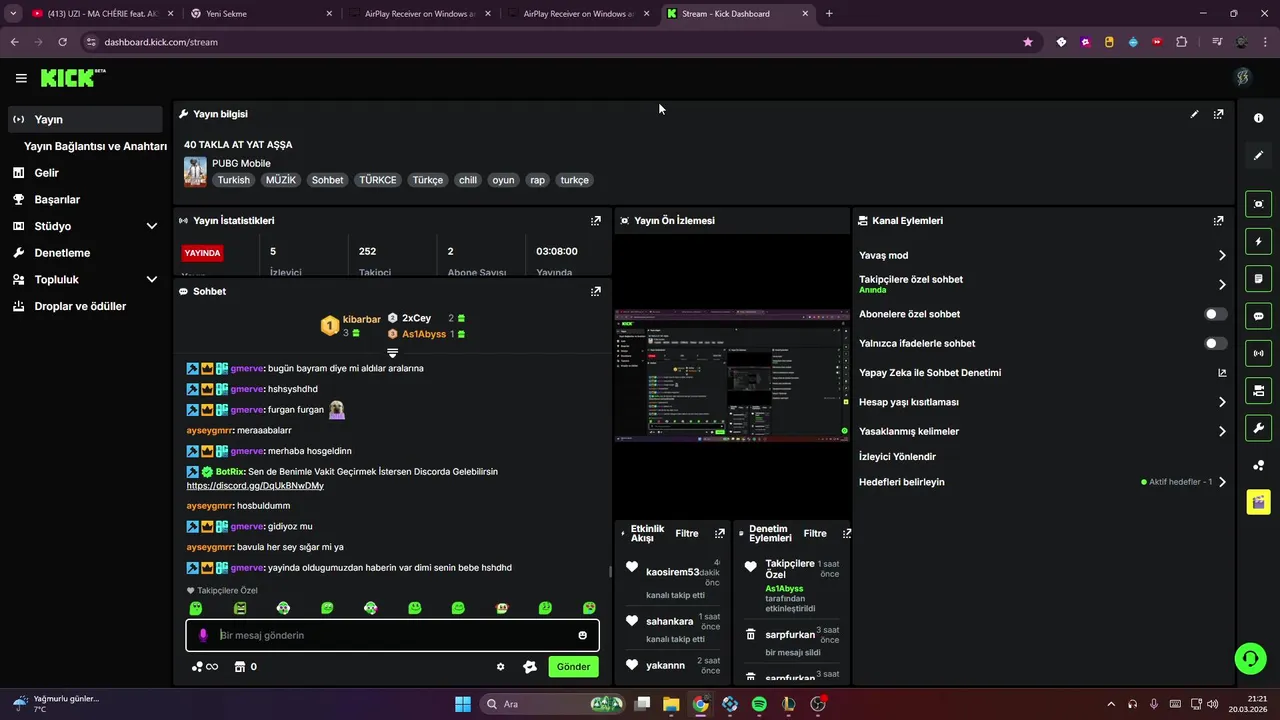1280x720 pixels.
Task: Click the star icon next to Gönder
Action: pos(530,667)
